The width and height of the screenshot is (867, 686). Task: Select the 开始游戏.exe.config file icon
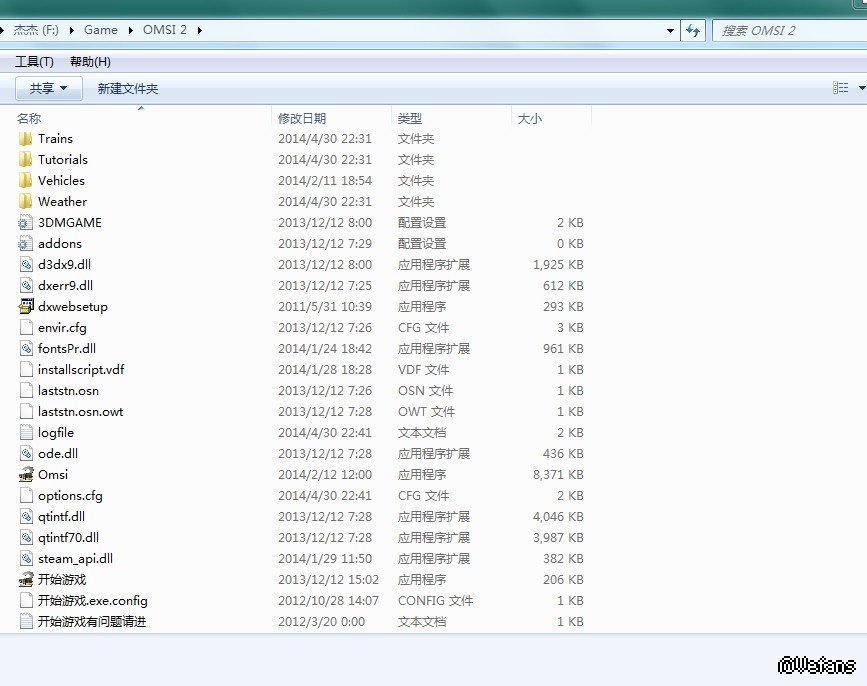coord(26,601)
